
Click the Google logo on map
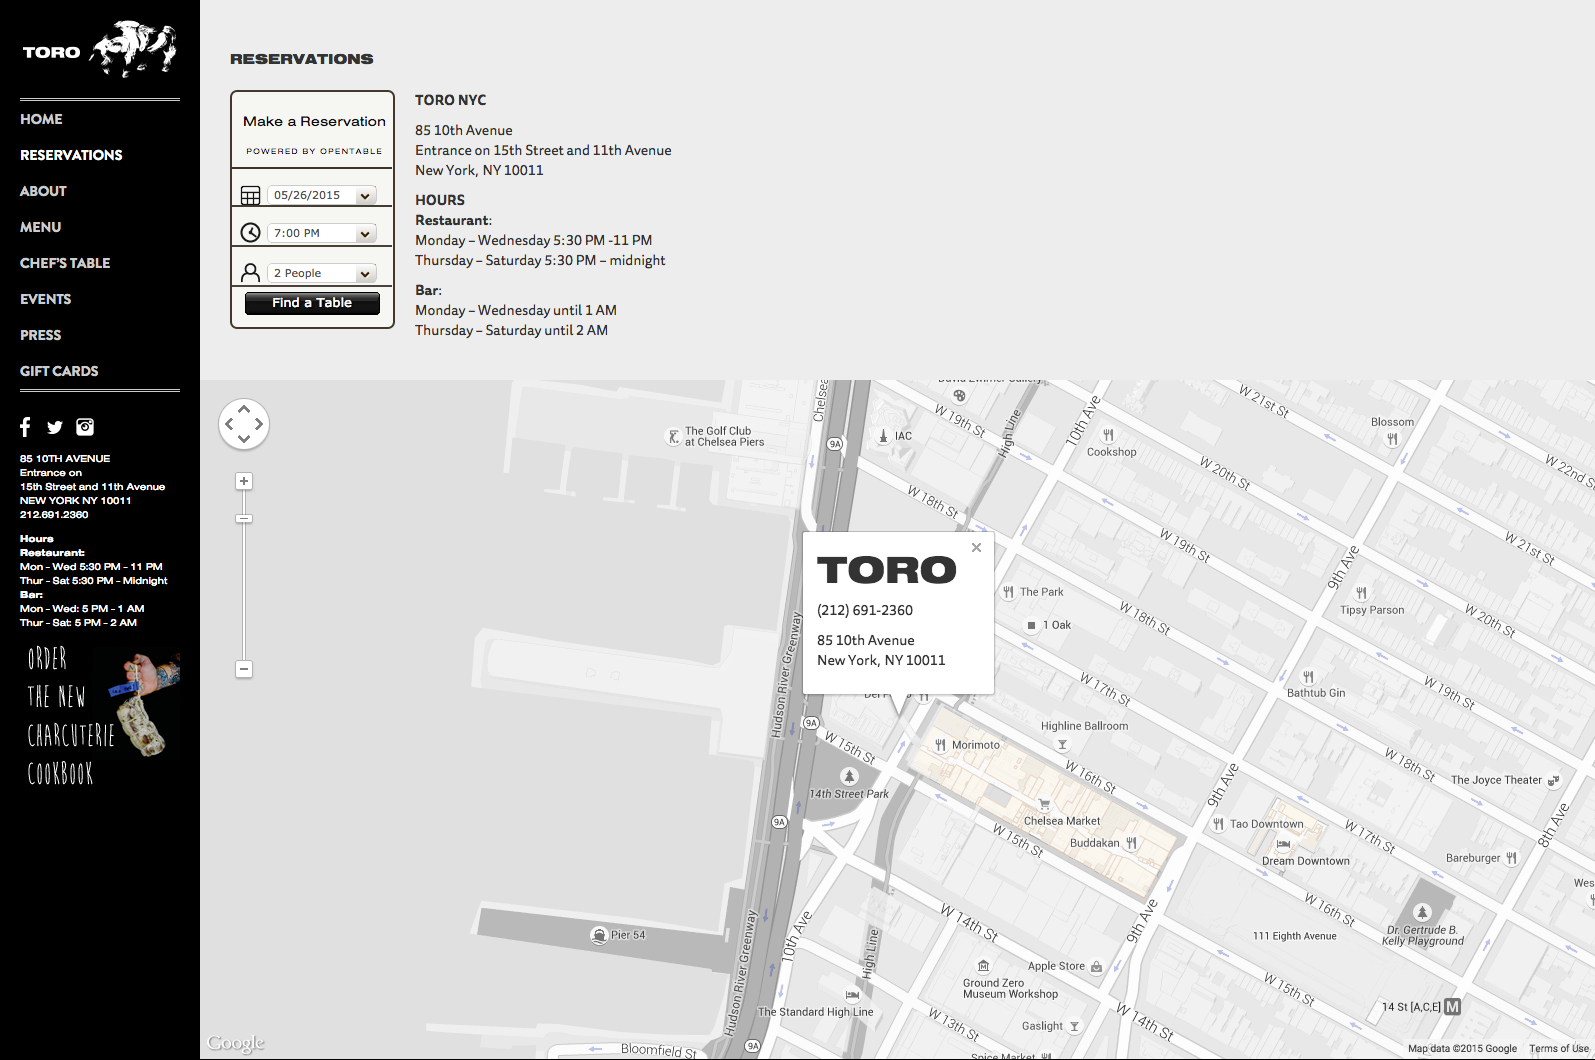tap(236, 1043)
